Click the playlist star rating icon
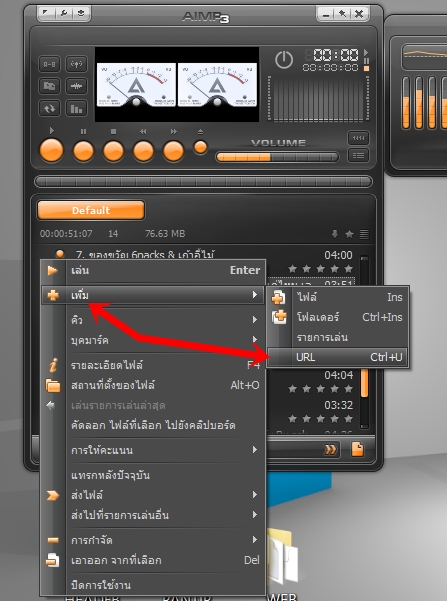This screenshot has height=601, width=447. pyautogui.click(x=349, y=233)
